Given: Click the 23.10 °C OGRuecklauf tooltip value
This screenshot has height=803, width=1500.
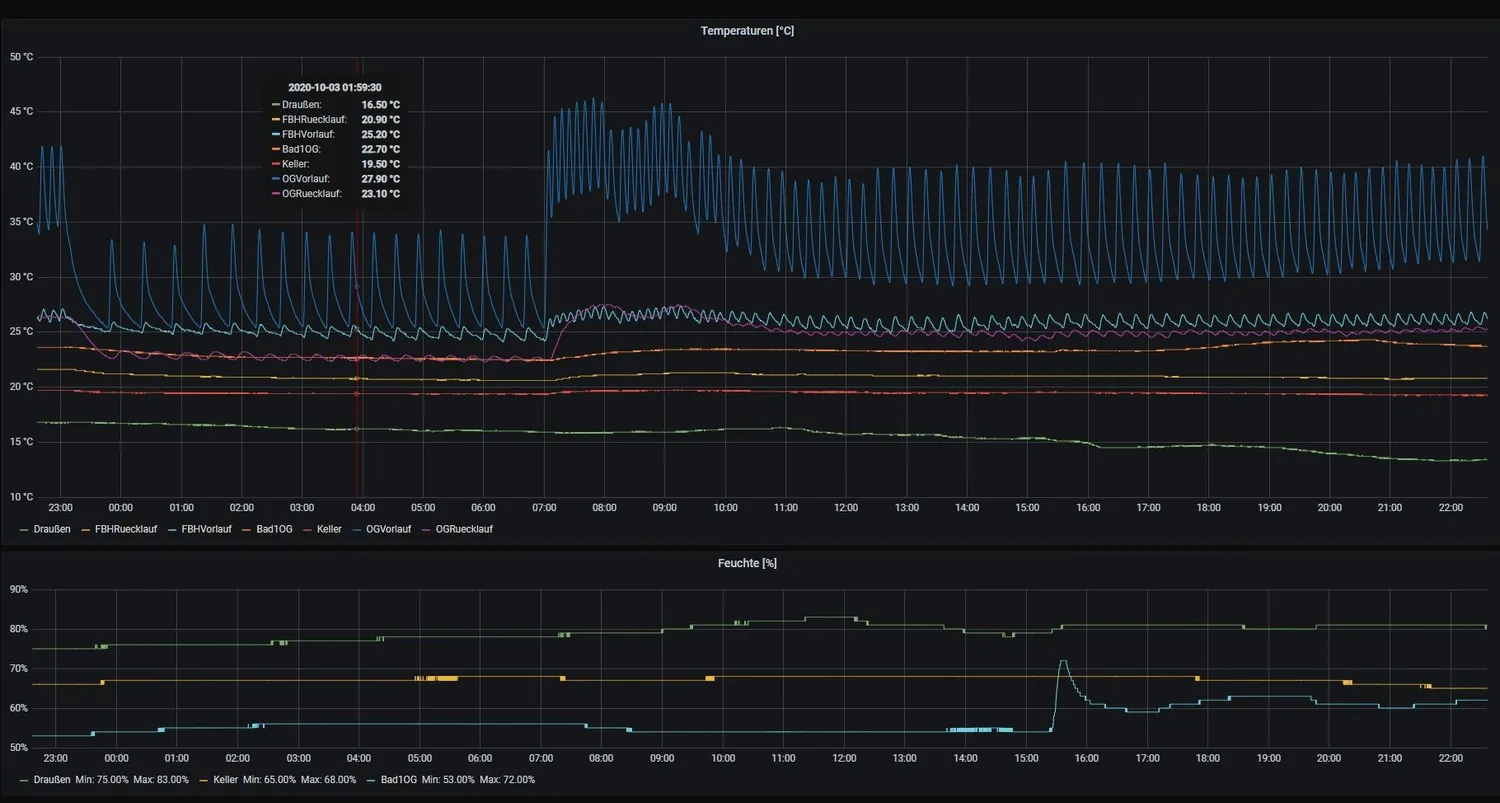Looking at the screenshot, I should point(380,194).
